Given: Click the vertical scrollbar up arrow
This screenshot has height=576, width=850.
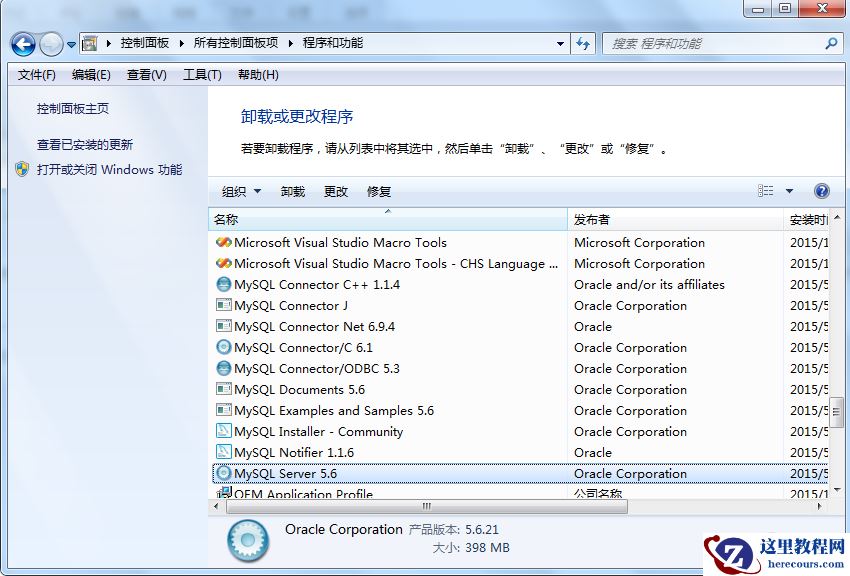Looking at the screenshot, I should pos(838,217).
